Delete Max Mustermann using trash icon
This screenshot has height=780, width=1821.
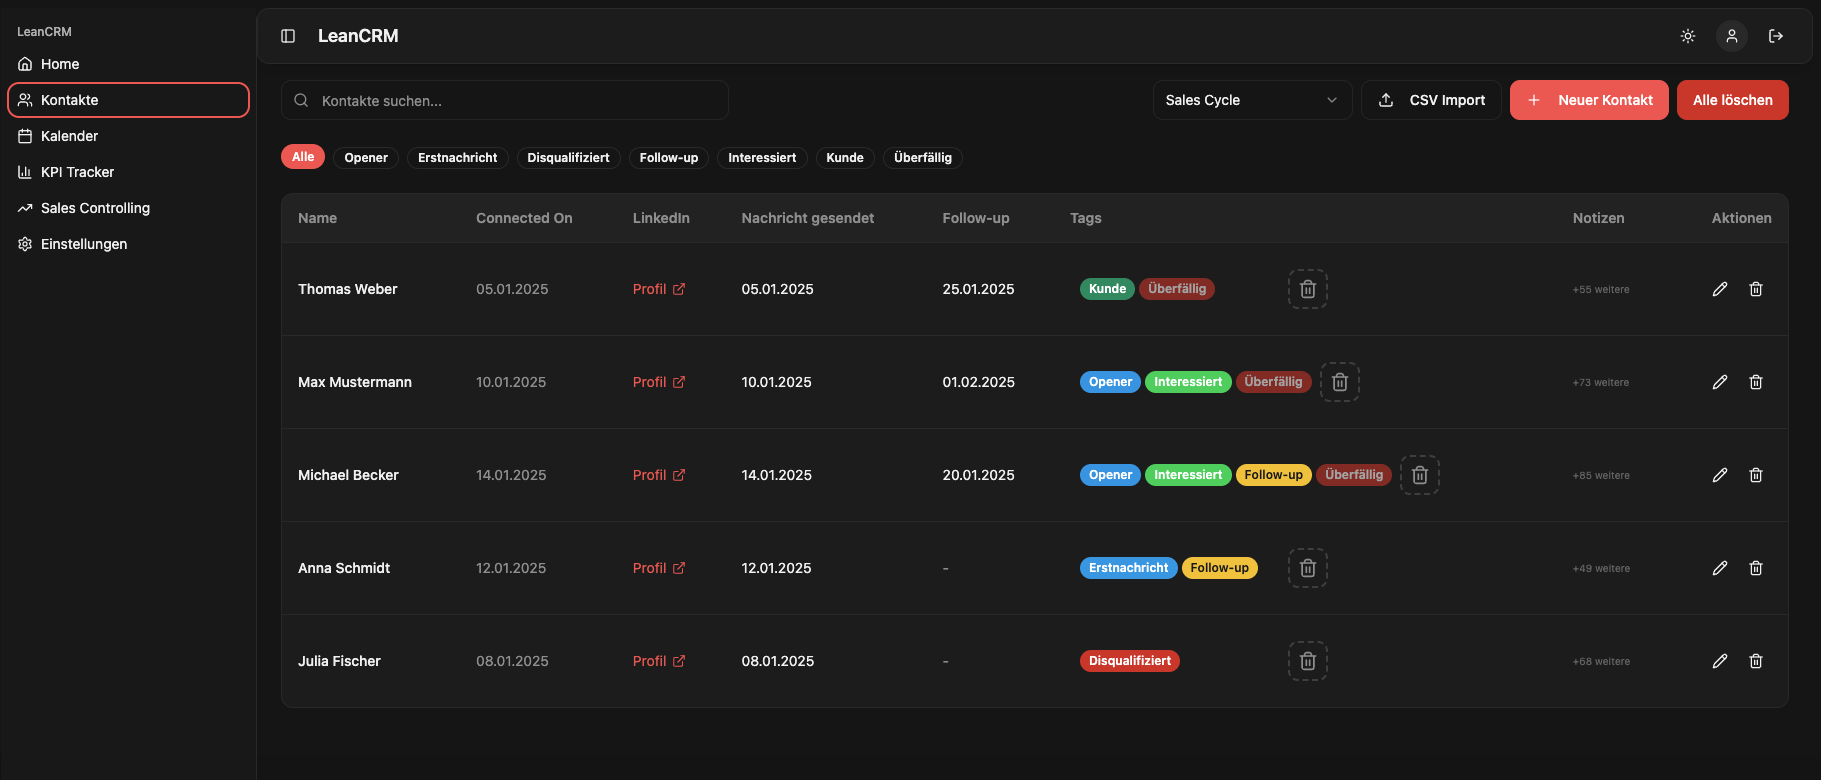point(1756,382)
